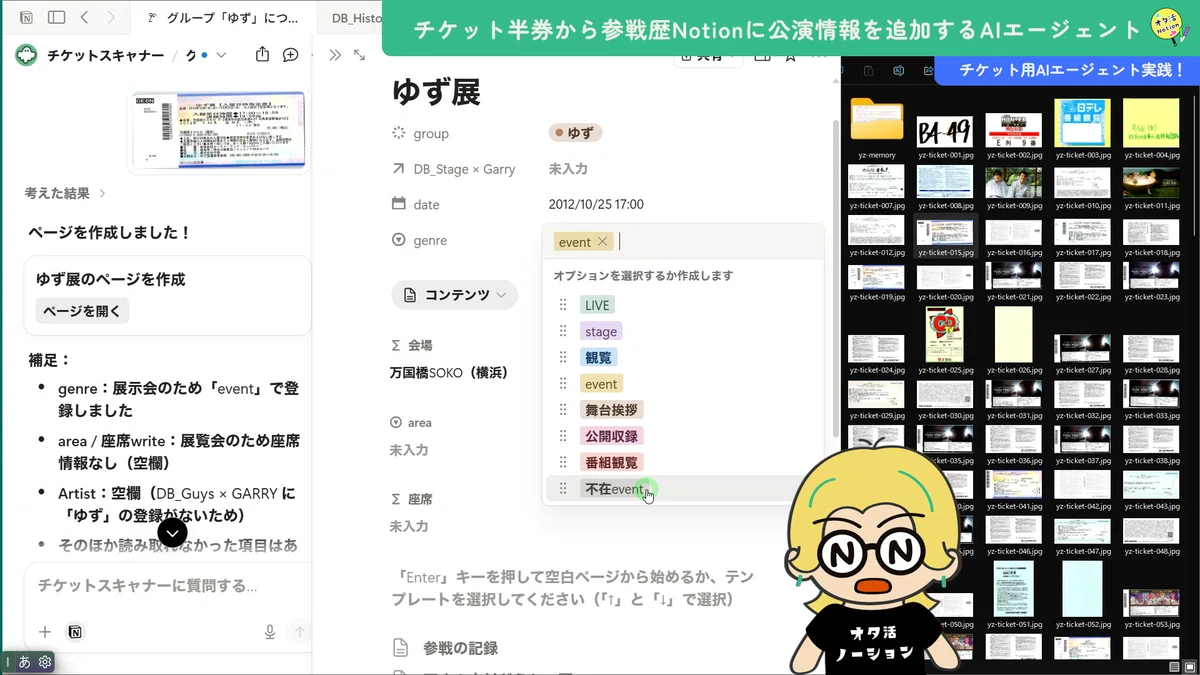Start a new chat with the plus-bubble icon
1200x675 pixels.
291,55
